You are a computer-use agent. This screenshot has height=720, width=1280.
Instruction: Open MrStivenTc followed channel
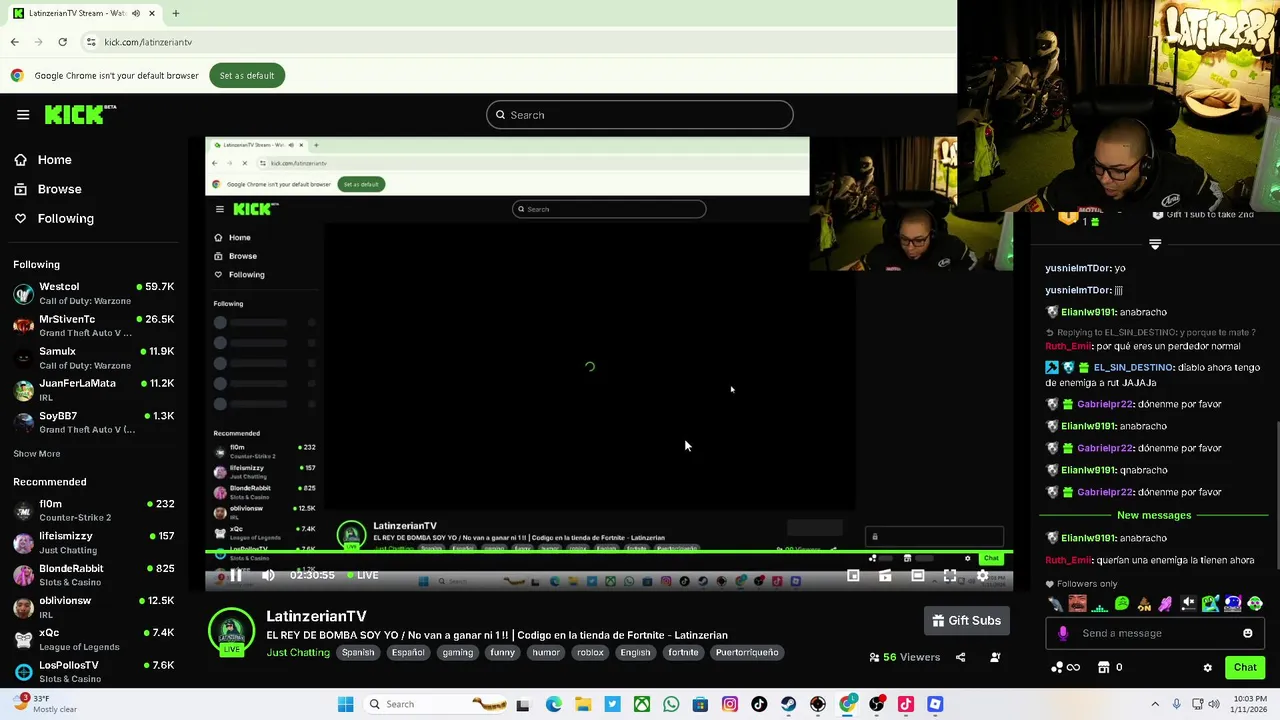click(95, 325)
